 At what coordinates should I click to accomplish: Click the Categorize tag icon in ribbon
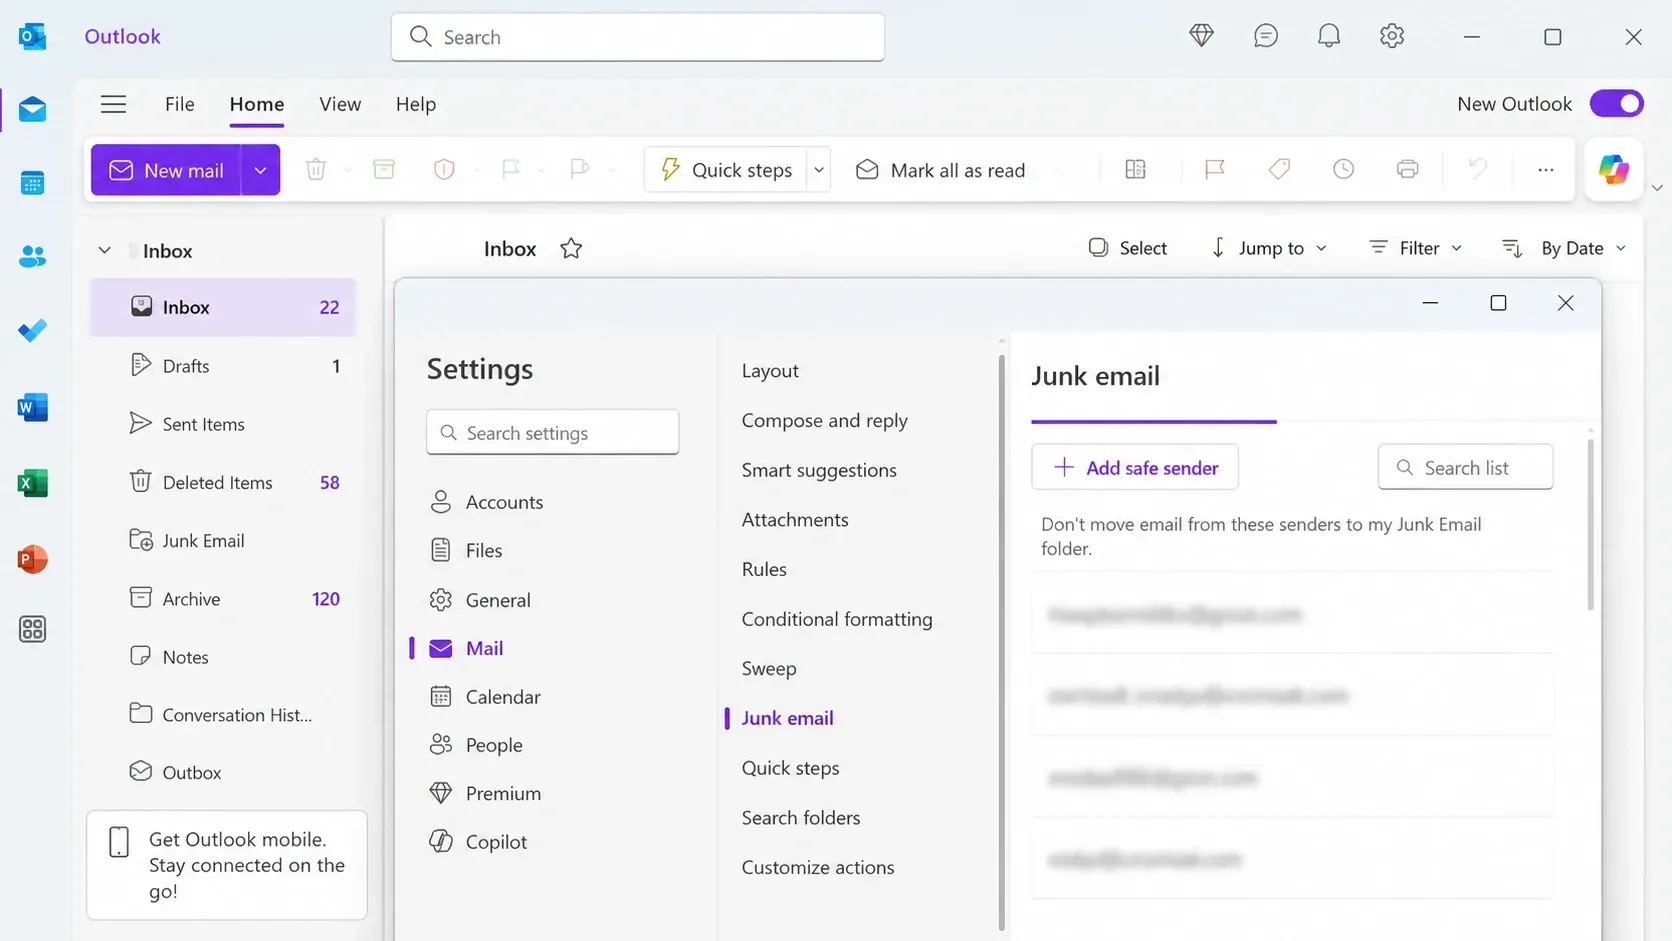(1278, 169)
